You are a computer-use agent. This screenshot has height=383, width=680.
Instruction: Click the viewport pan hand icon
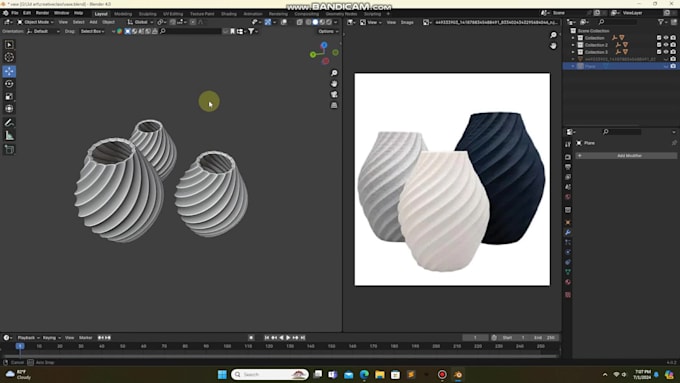334,84
